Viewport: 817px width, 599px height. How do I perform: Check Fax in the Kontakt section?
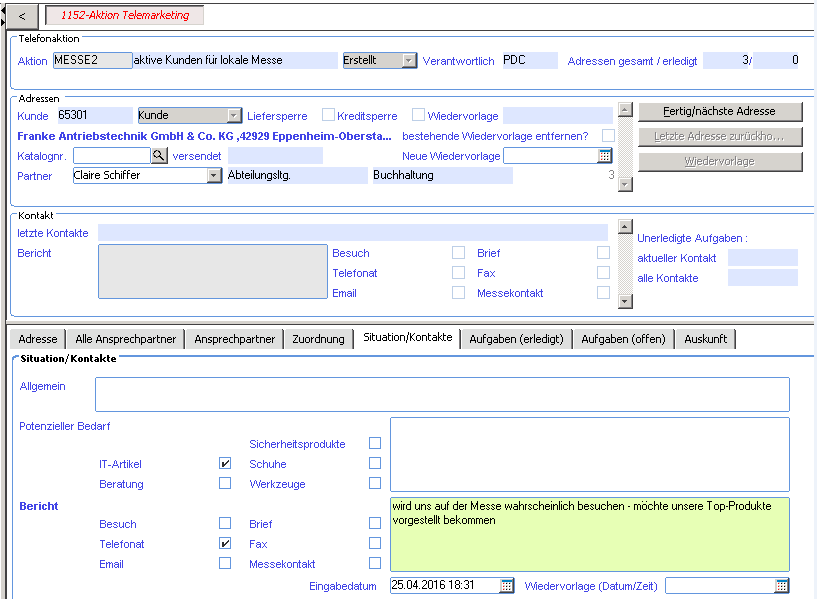603,272
